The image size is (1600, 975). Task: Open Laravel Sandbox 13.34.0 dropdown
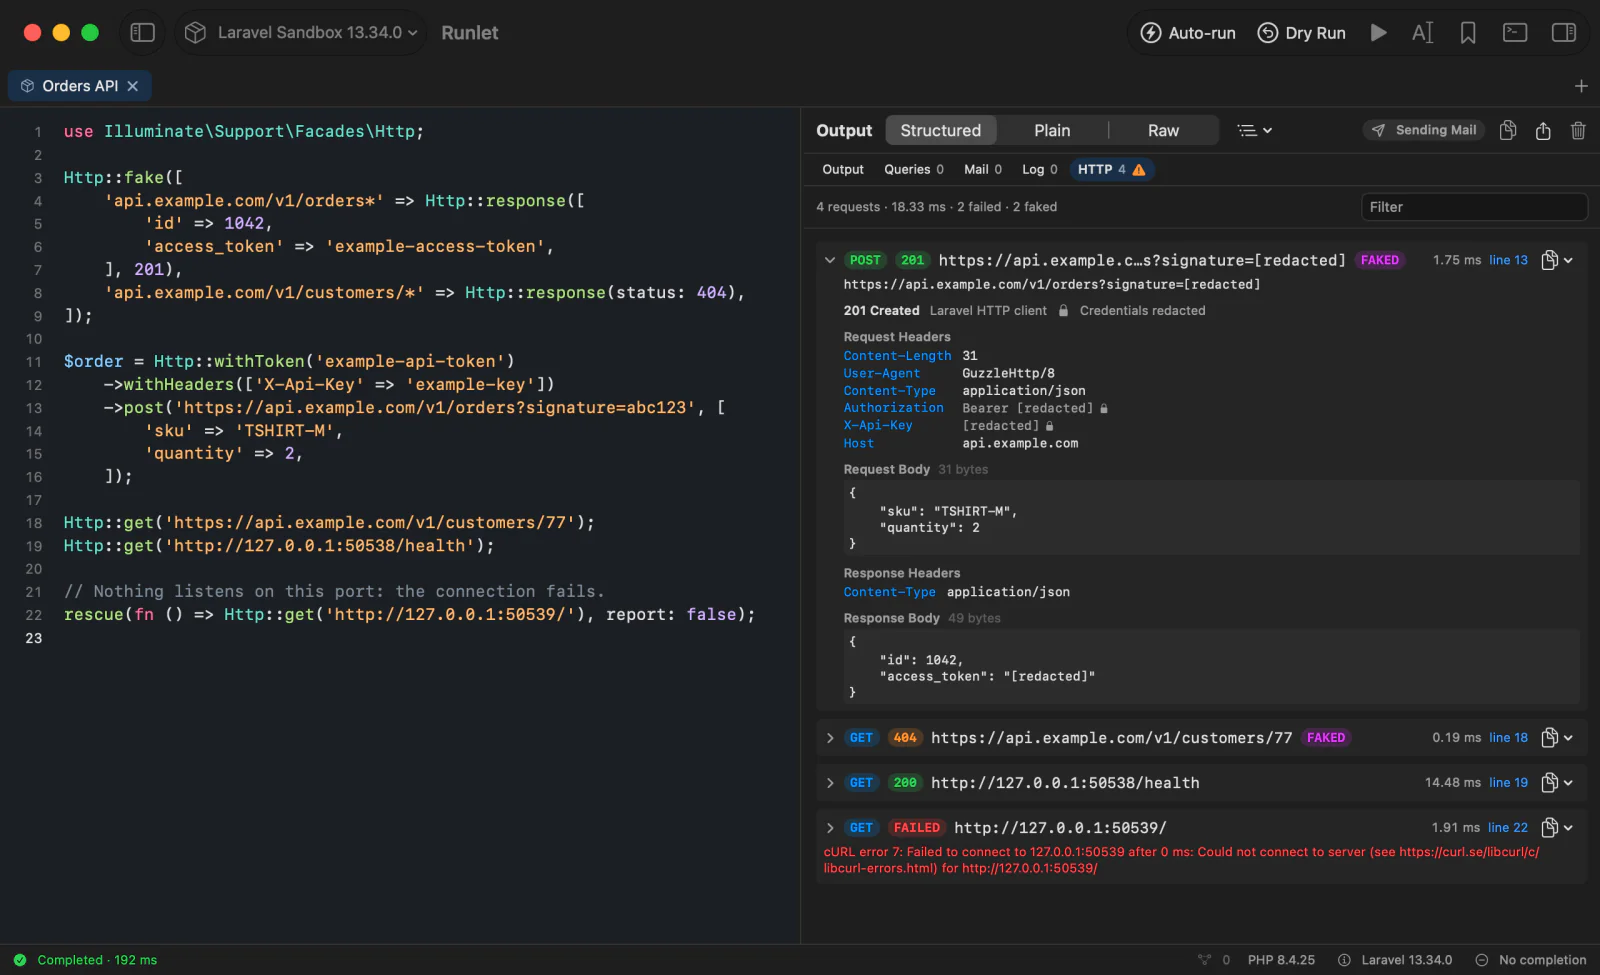point(302,33)
